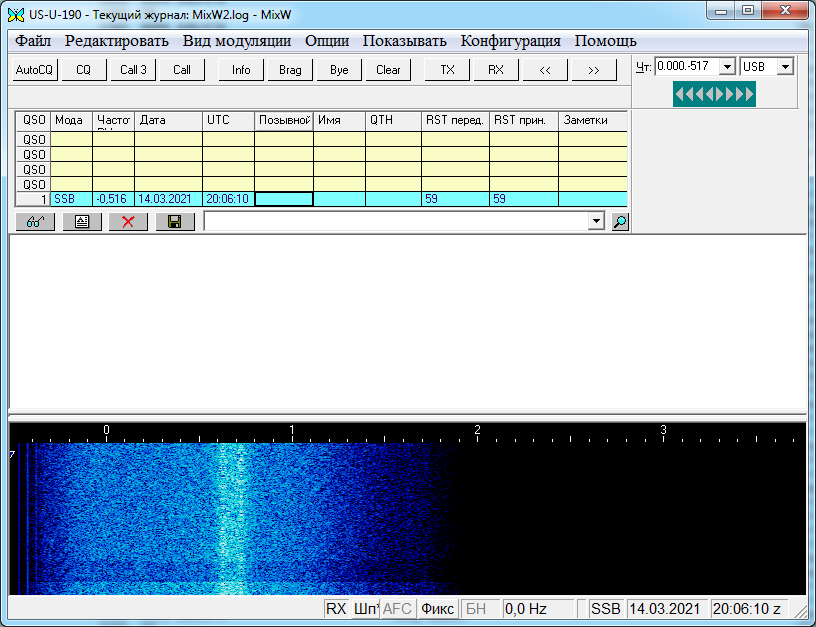Click the red X delete QSO icon
Viewport: 816px width, 627px height.
(128, 222)
